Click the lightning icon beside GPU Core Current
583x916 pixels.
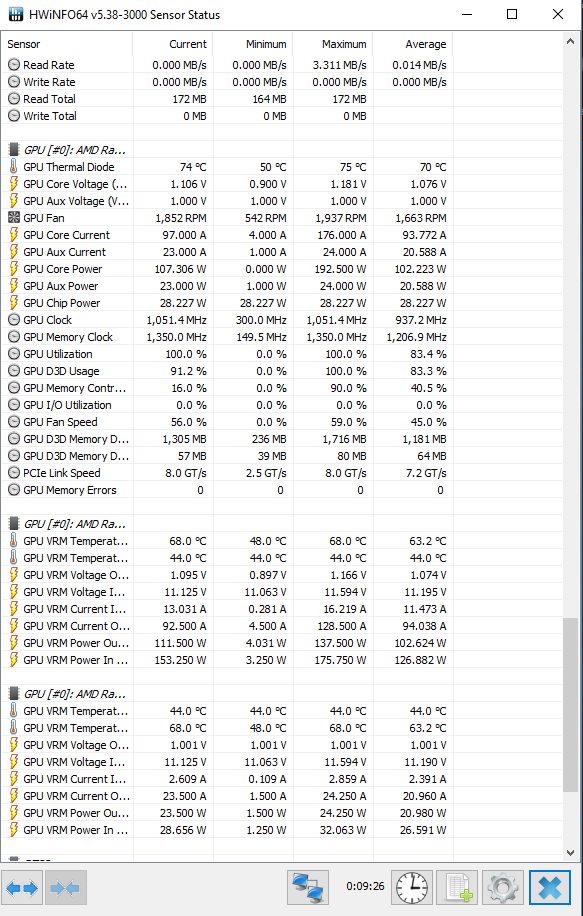[13, 235]
